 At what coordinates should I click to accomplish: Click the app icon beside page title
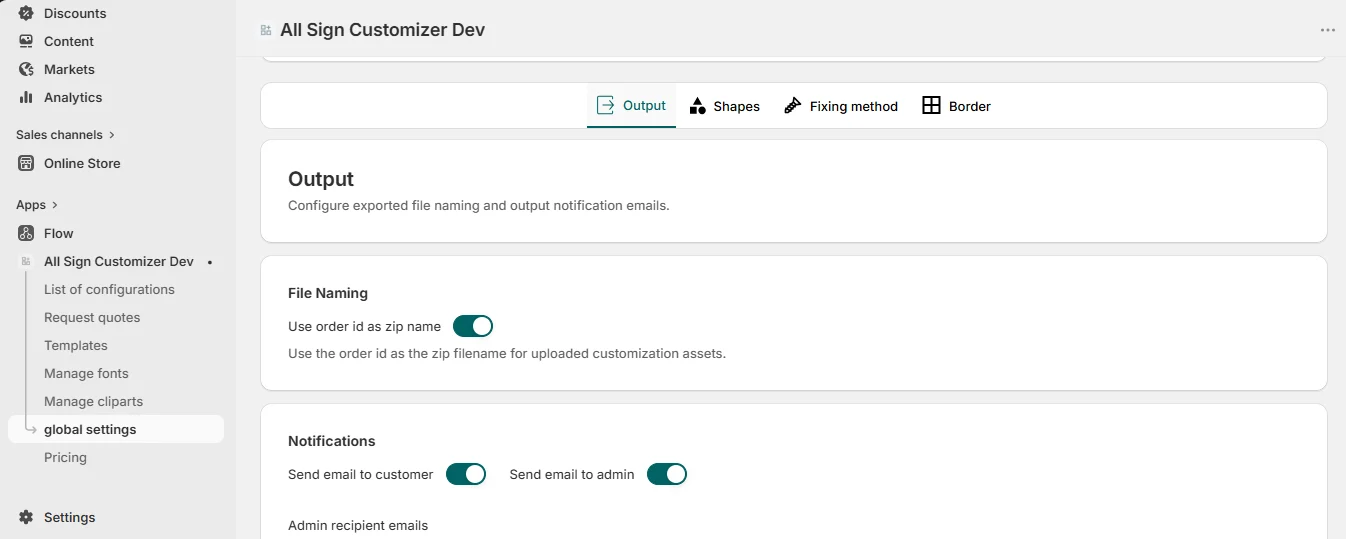click(265, 30)
